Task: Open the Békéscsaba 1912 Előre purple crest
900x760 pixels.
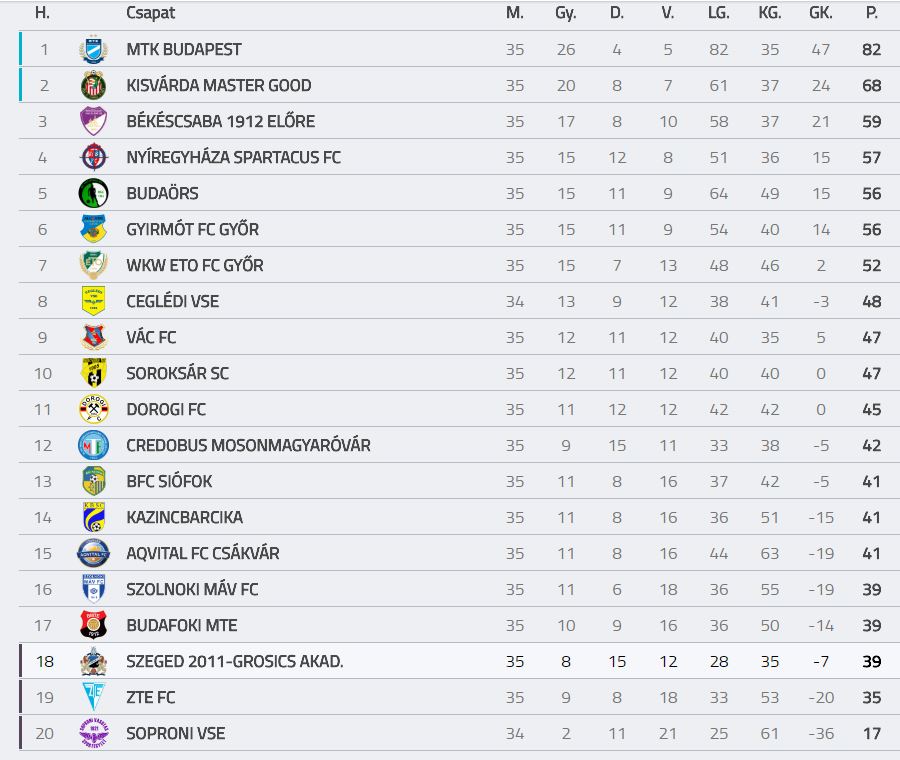Action: (x=93, y=121)
